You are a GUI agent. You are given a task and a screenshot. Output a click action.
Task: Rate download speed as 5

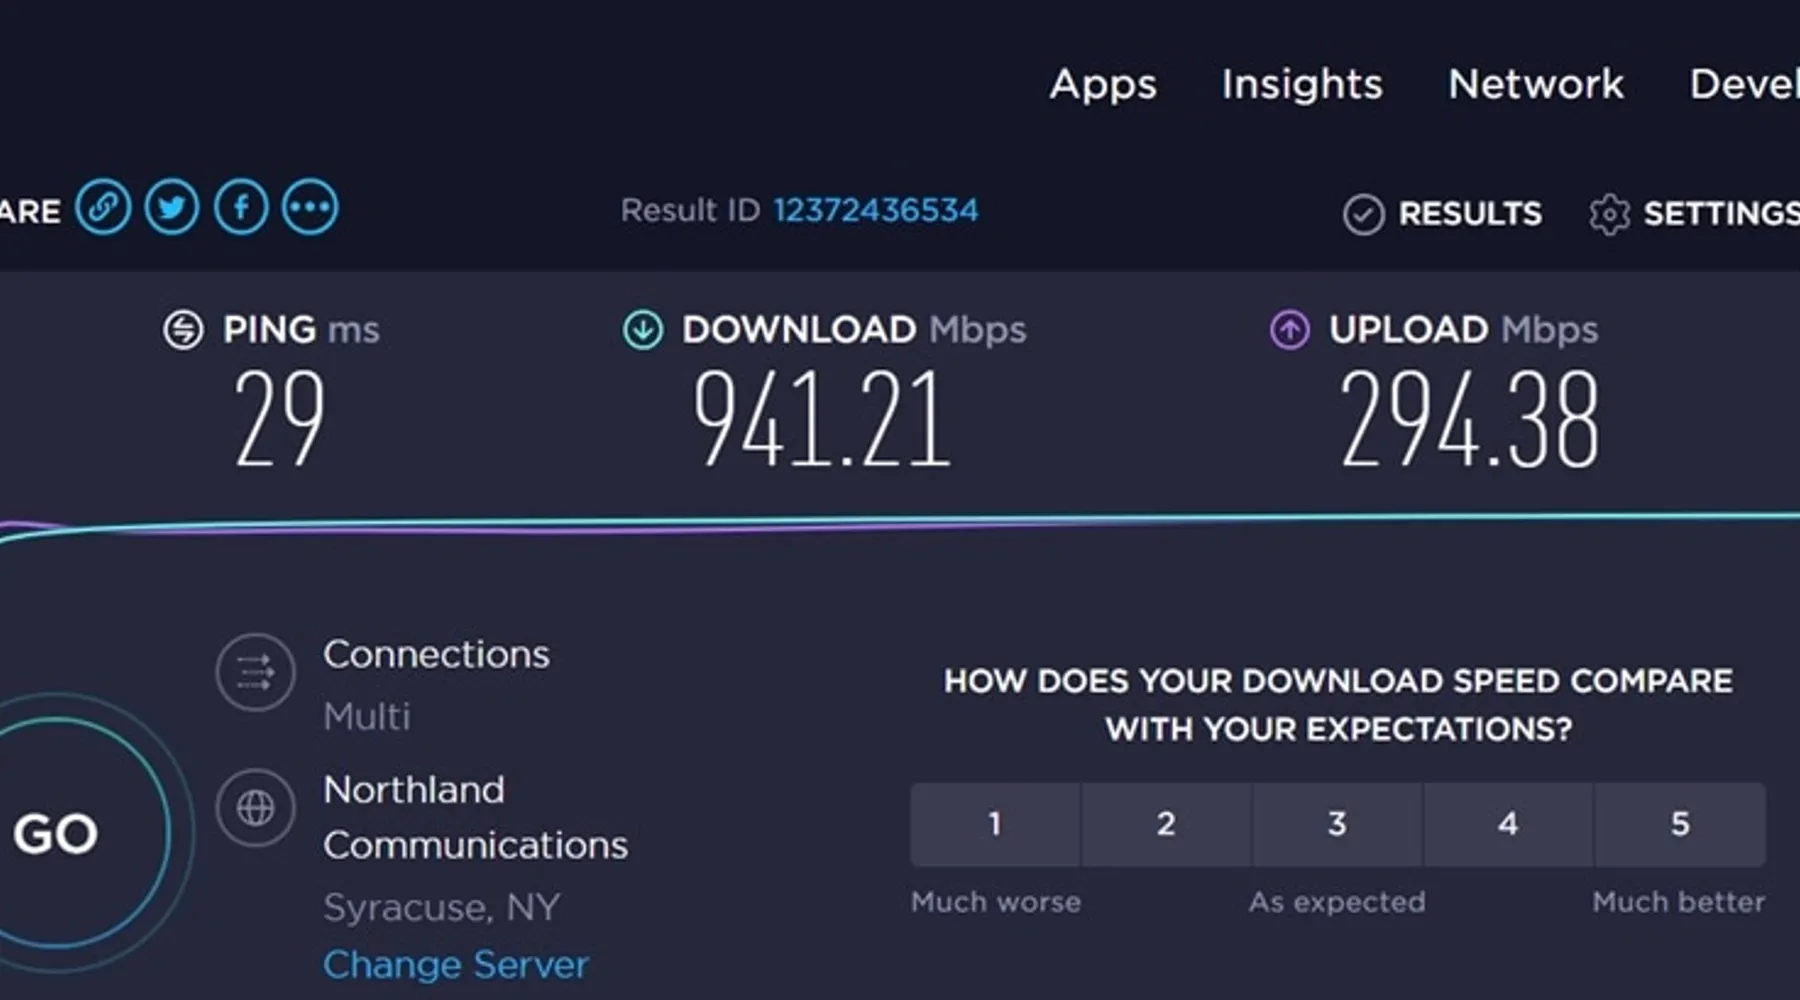1680,824
